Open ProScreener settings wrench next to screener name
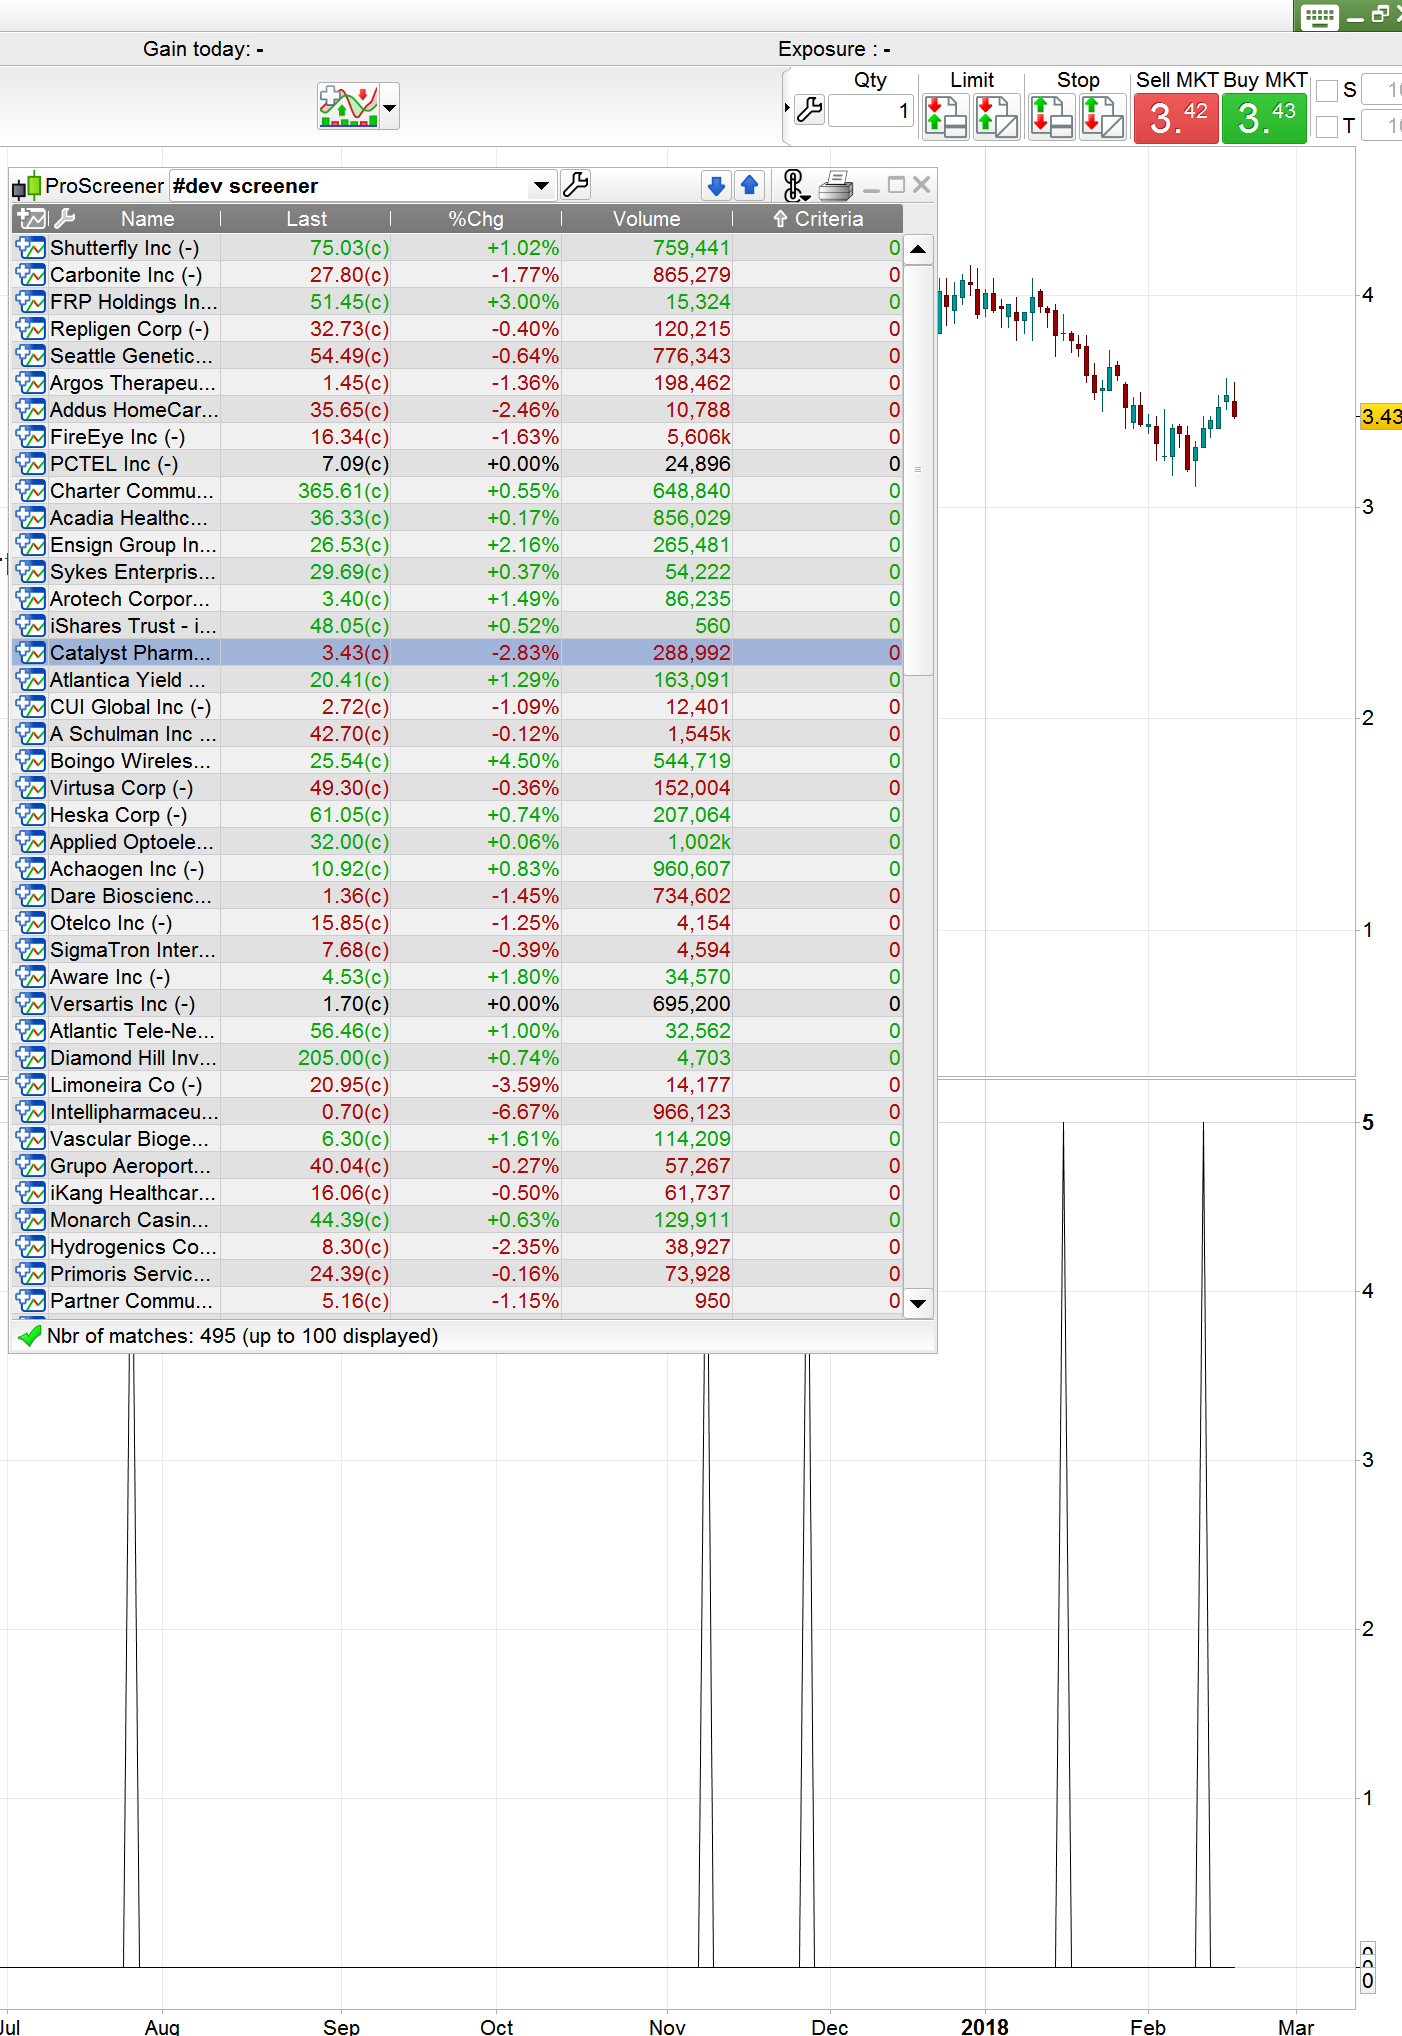 point(576,185)
